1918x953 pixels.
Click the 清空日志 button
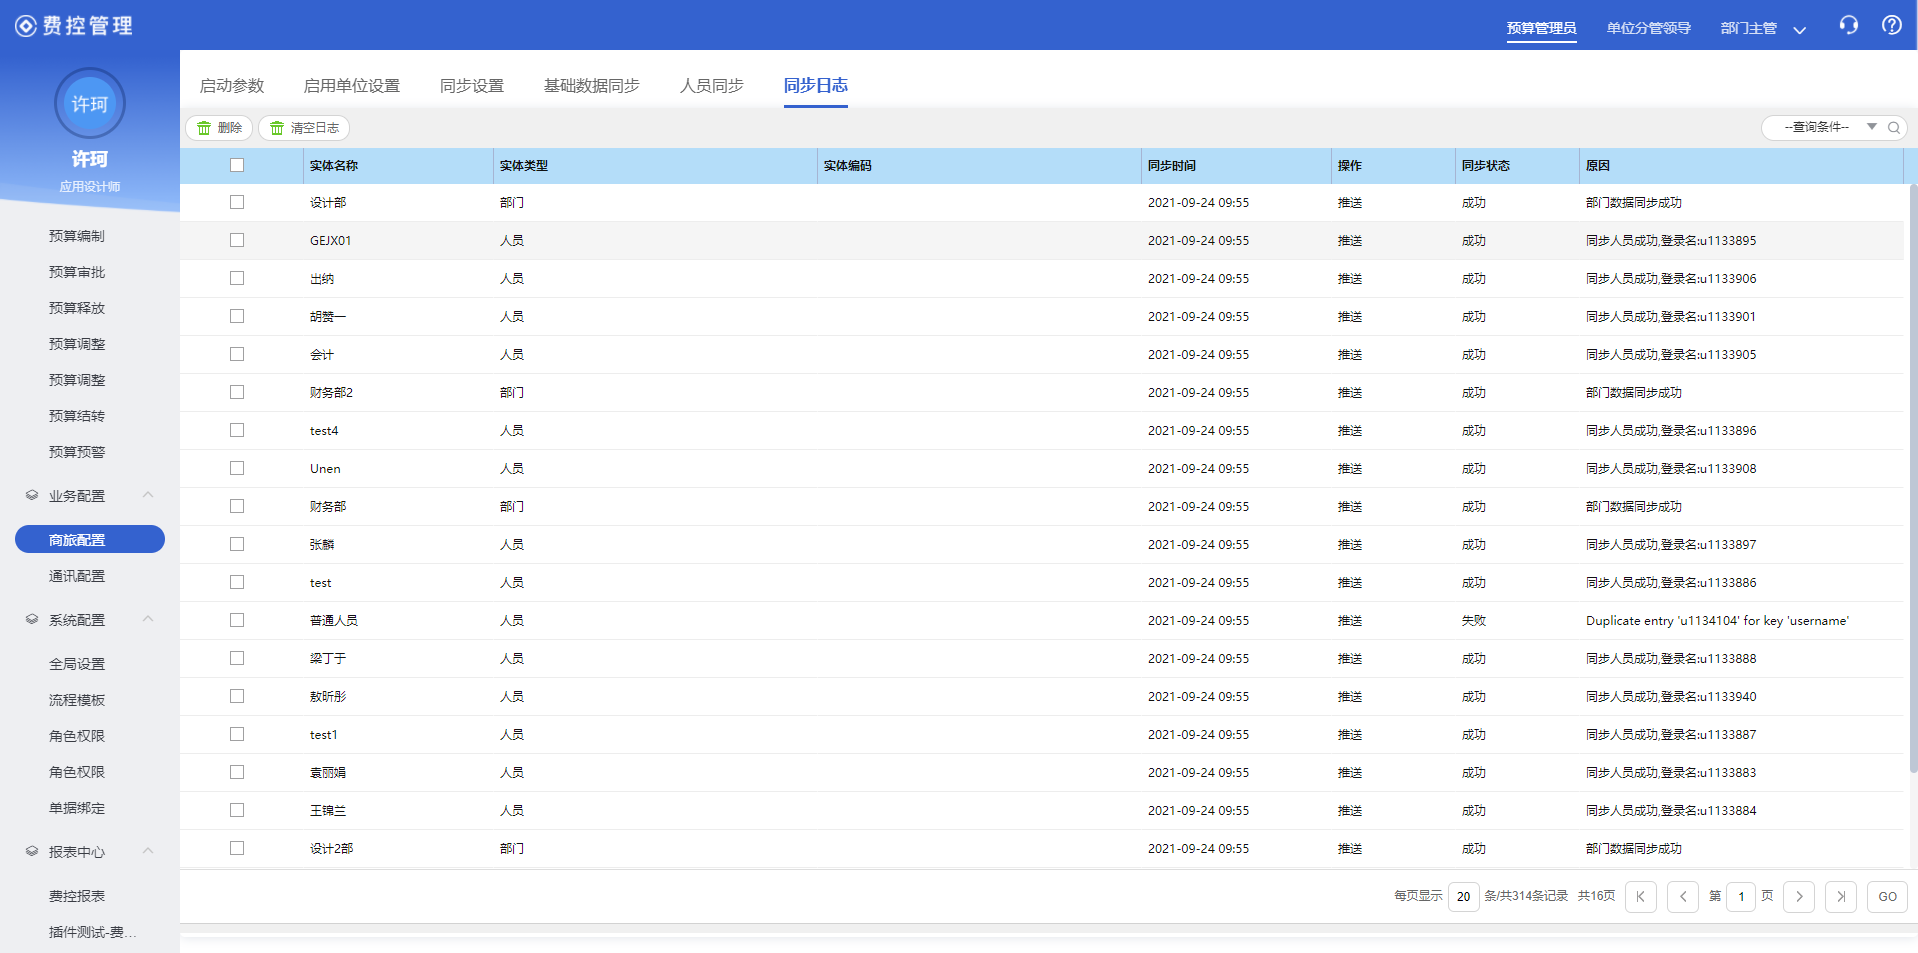(304, 128)
